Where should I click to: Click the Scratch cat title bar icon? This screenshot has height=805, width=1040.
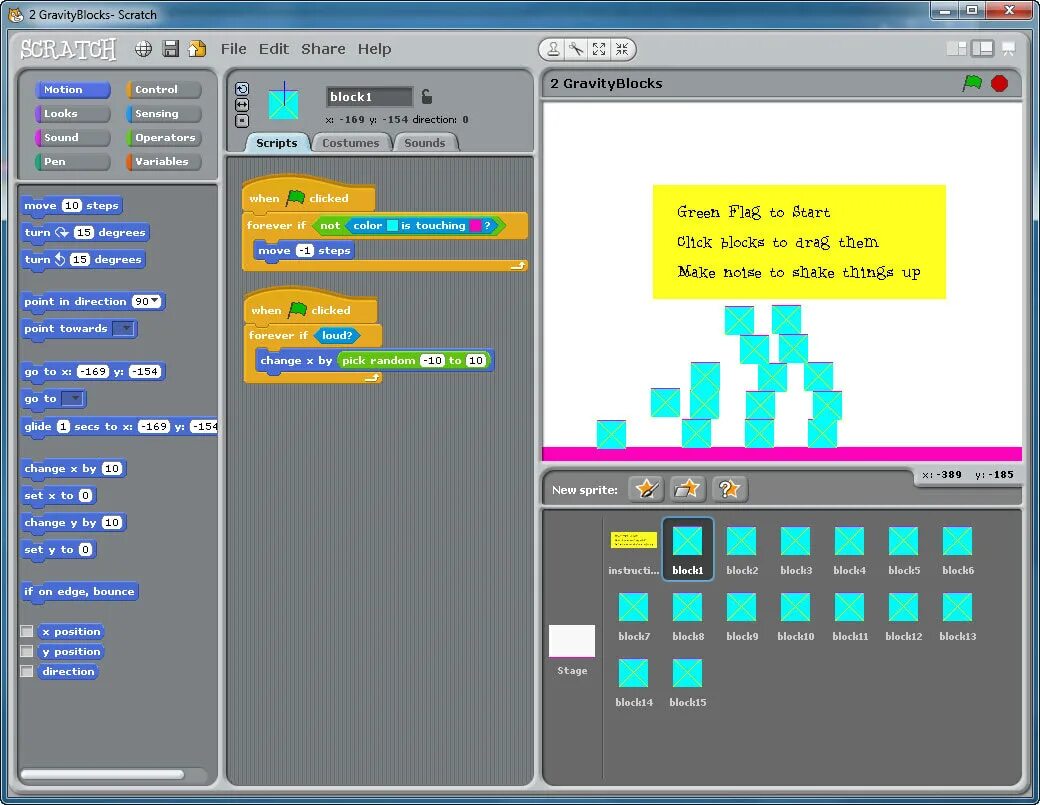point(15,14)
